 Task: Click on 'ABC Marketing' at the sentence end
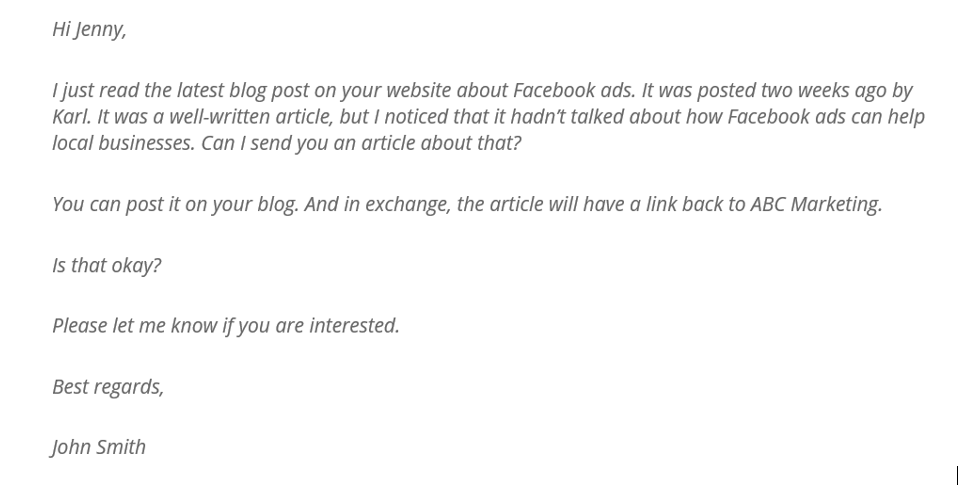(x=816, y=204)
